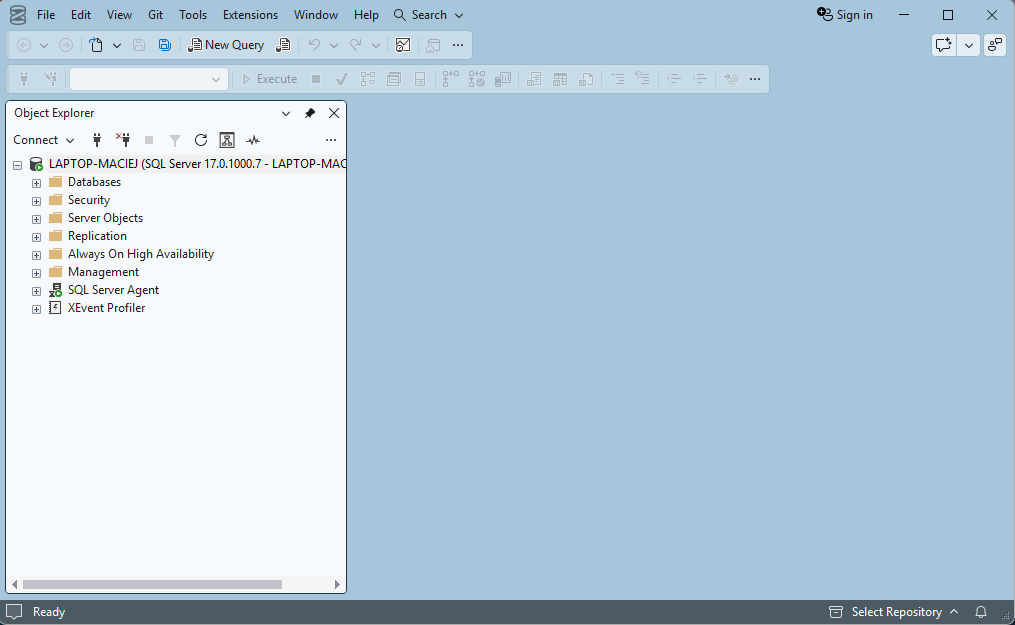This screenshot has width=1015, height=625.
Task: Open the Activity Monitor icon
Action: (x=253, y=140)
